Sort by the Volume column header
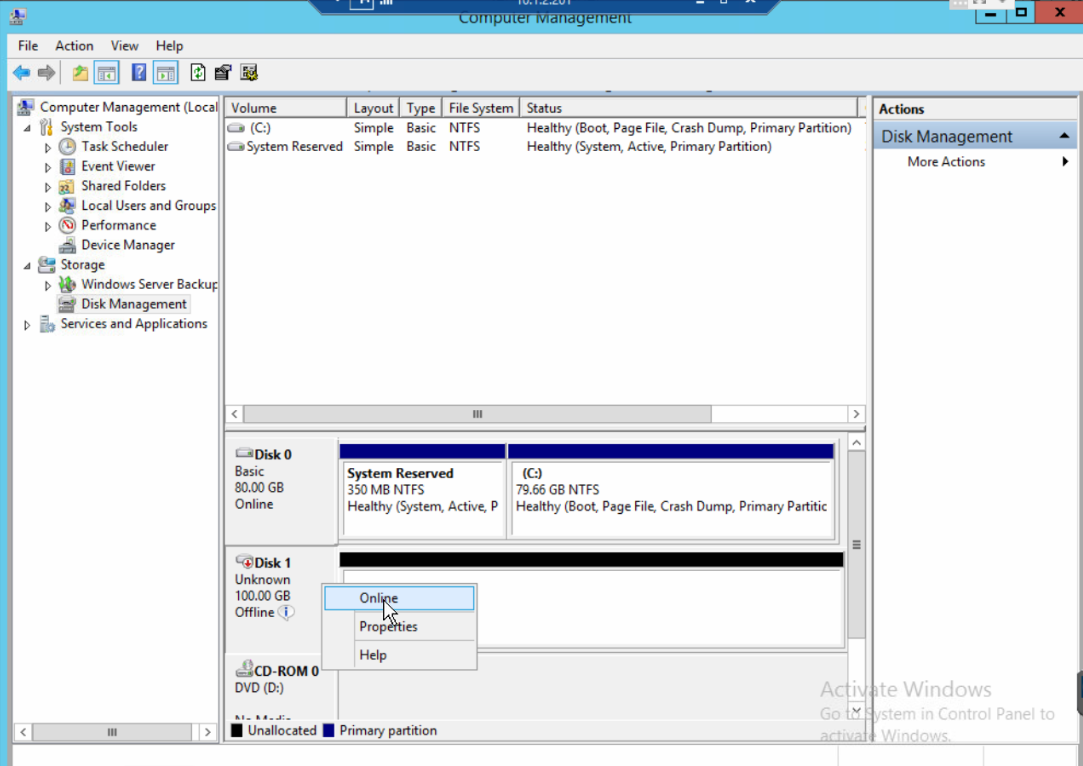 pyautogui.click(x=285, y=108)
